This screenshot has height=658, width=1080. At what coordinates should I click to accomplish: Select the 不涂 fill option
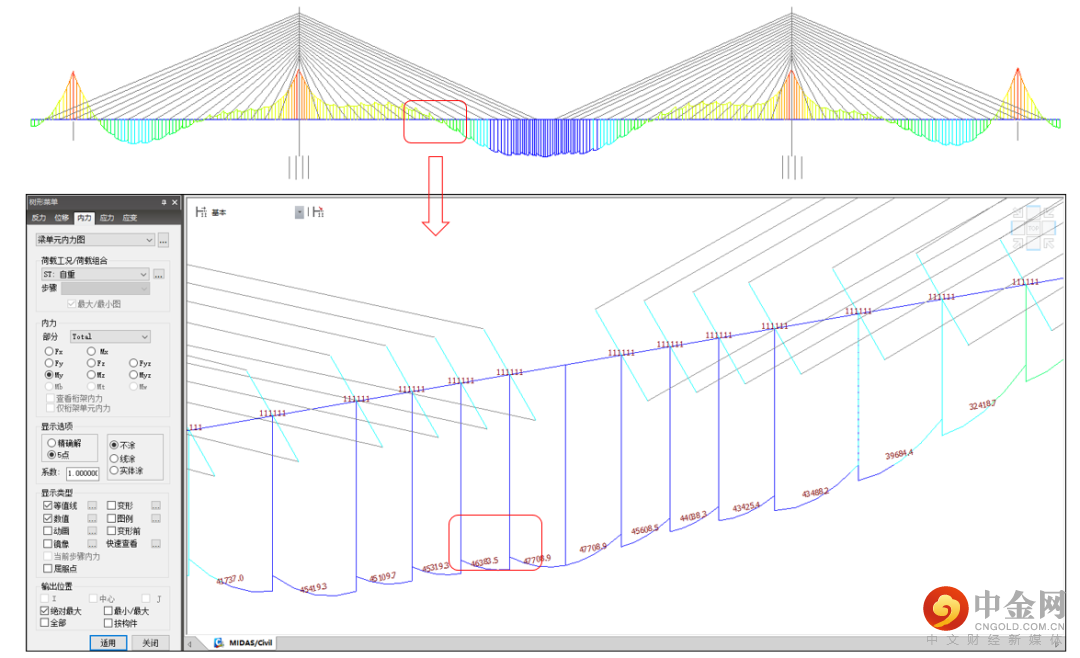pyautogui.click(x=114, y=445)
